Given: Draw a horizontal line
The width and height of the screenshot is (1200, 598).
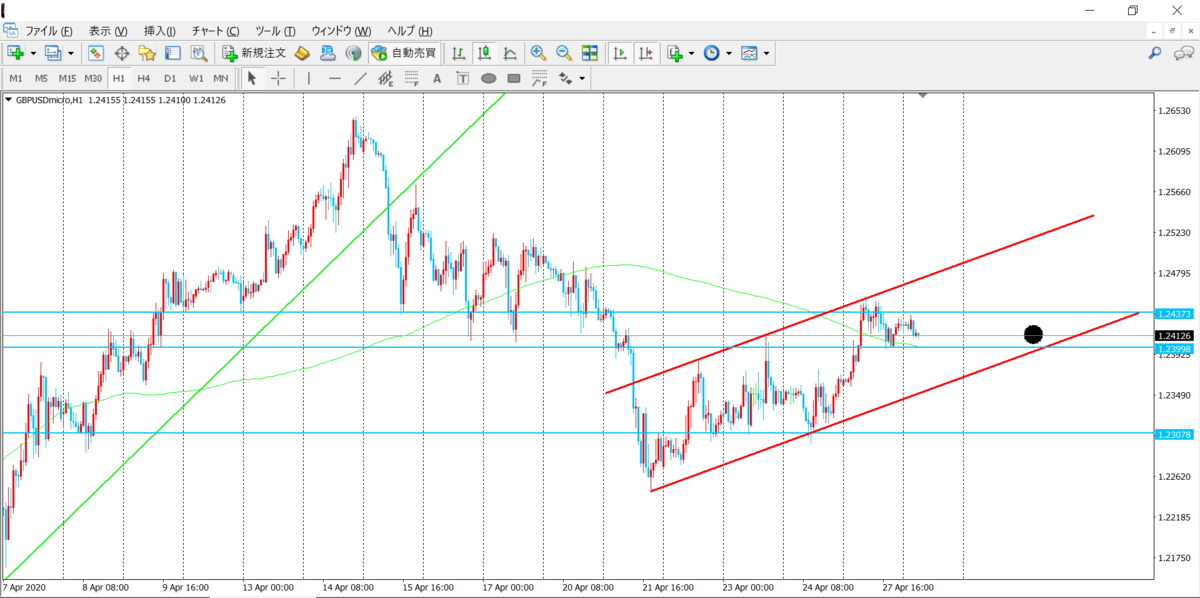Looking at the screenshot, I should pyautogui.click(x=335, y=78).
